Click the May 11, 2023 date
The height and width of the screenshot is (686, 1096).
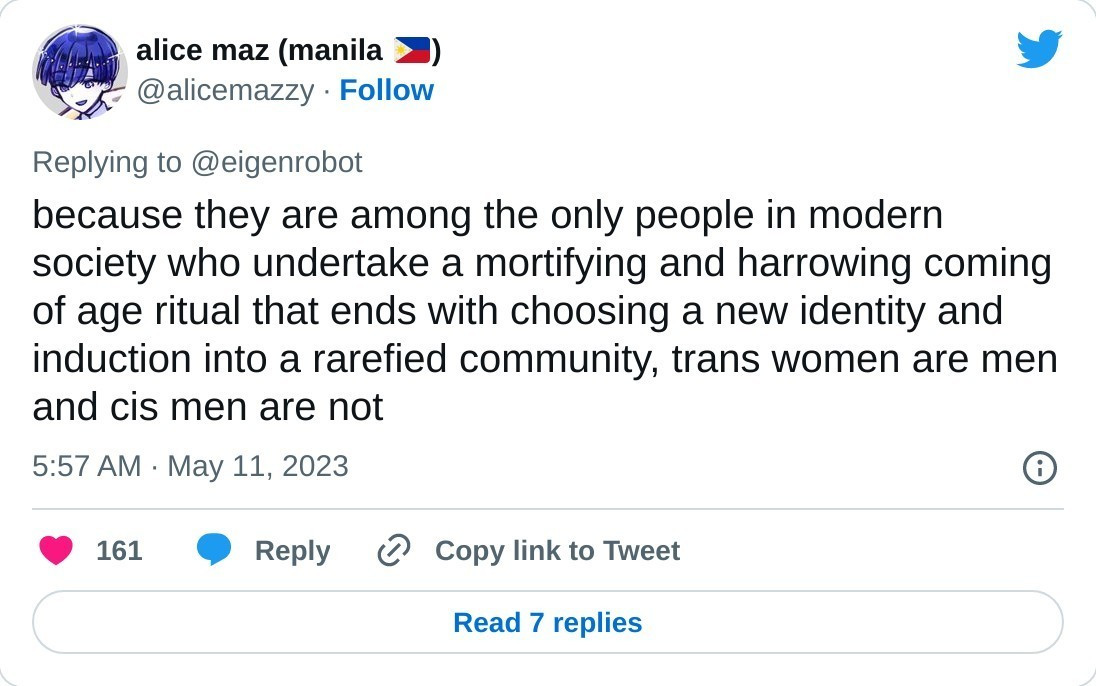(257, 466)
